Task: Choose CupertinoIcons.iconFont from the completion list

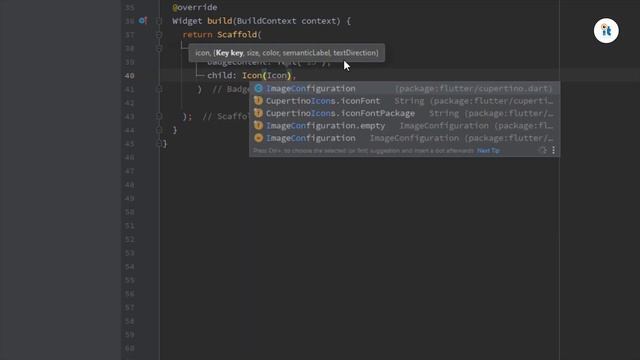Action: [404, 100]
